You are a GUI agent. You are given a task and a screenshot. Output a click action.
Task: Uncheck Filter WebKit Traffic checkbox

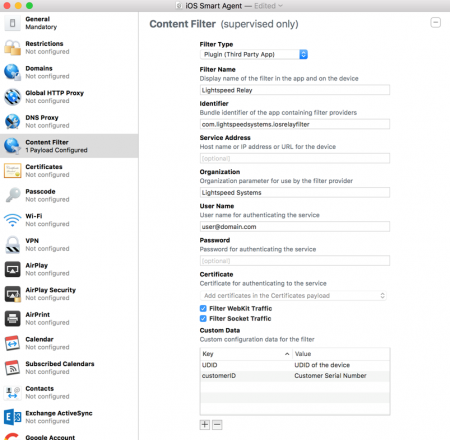203,308
